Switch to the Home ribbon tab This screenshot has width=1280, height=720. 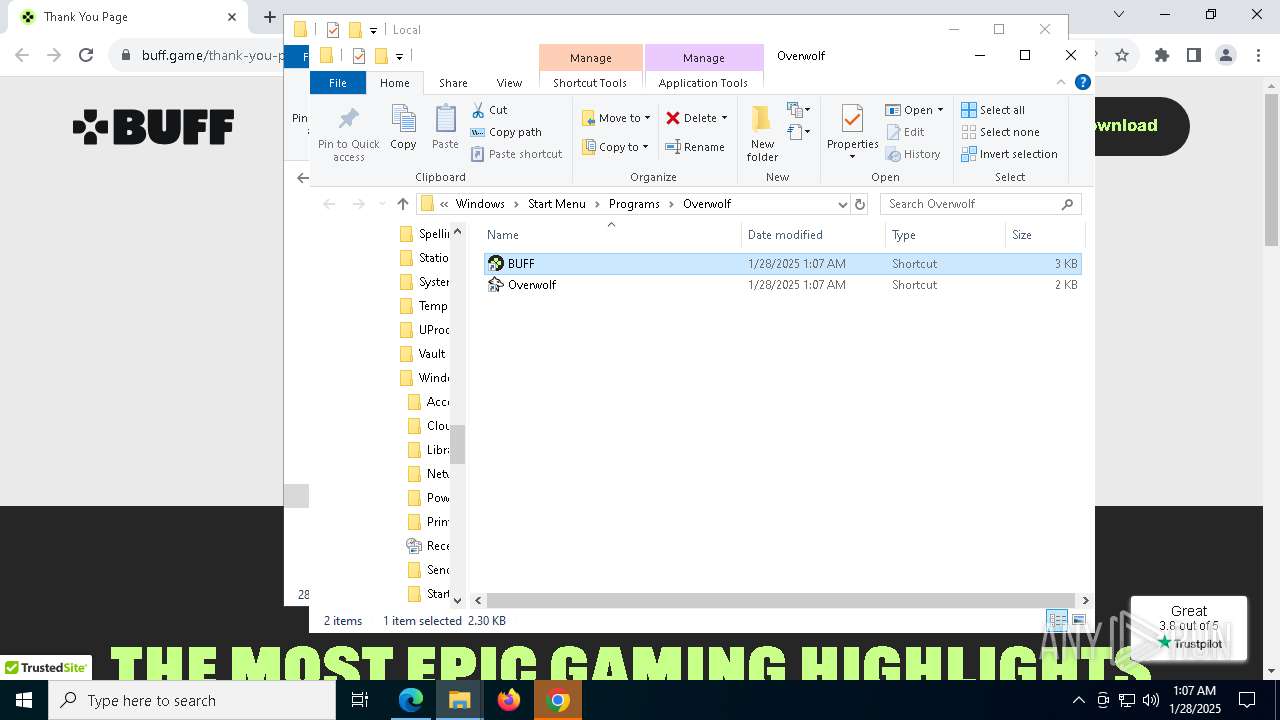tap(395, 83)
